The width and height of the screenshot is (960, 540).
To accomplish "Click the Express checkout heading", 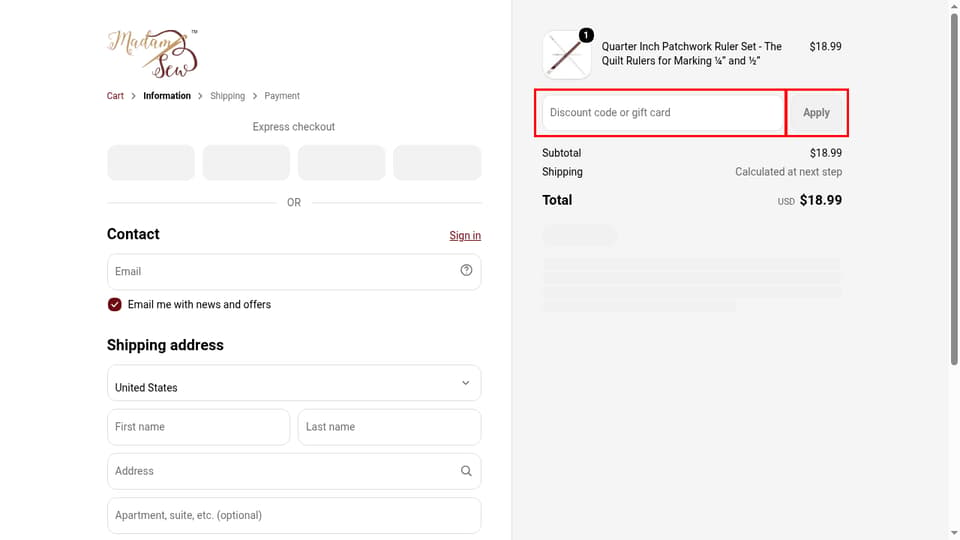I will click(x=294, y=127).
